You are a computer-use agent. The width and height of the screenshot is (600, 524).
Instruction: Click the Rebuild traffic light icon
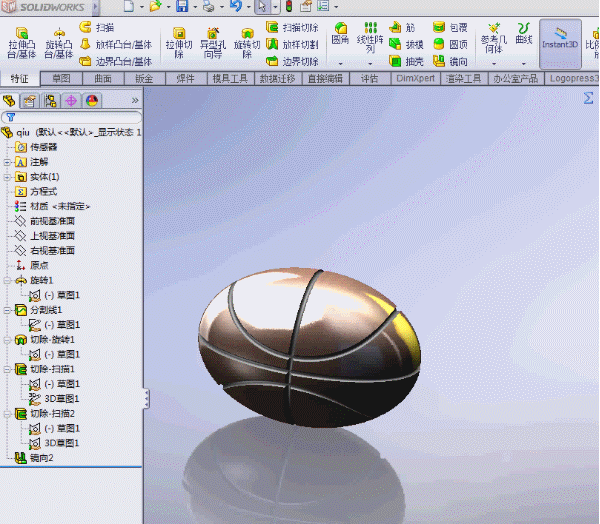289,6
